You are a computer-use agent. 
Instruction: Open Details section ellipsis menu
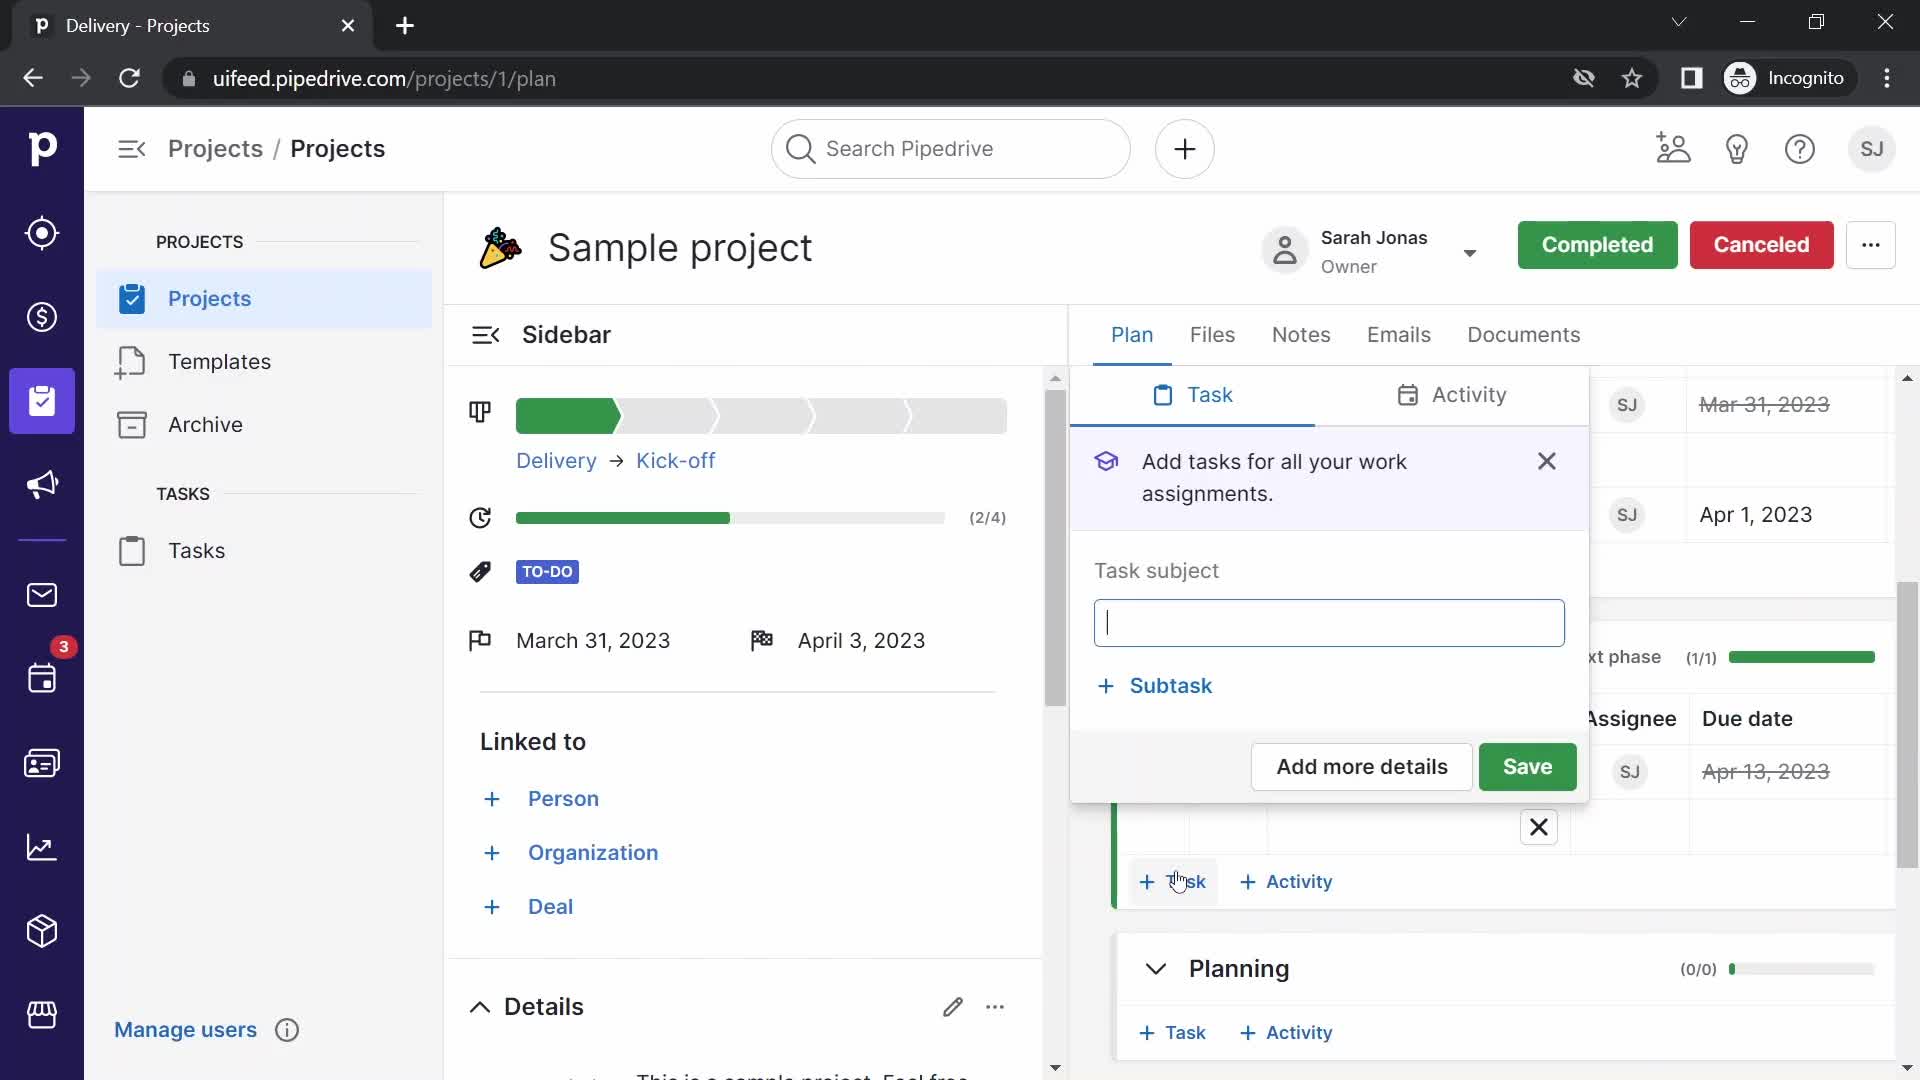995,1007
